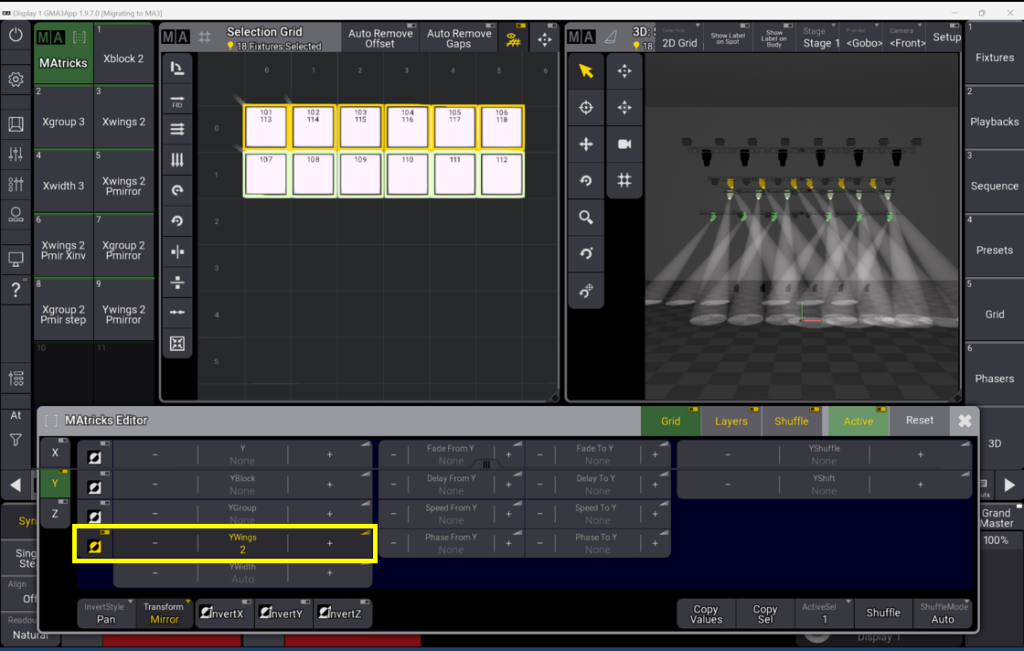This screenshot has height=651, width=1024.
Task: Select the magnifier zoom tool in 3D viewer
Action: pyautogui.click(x=586, y=217)
